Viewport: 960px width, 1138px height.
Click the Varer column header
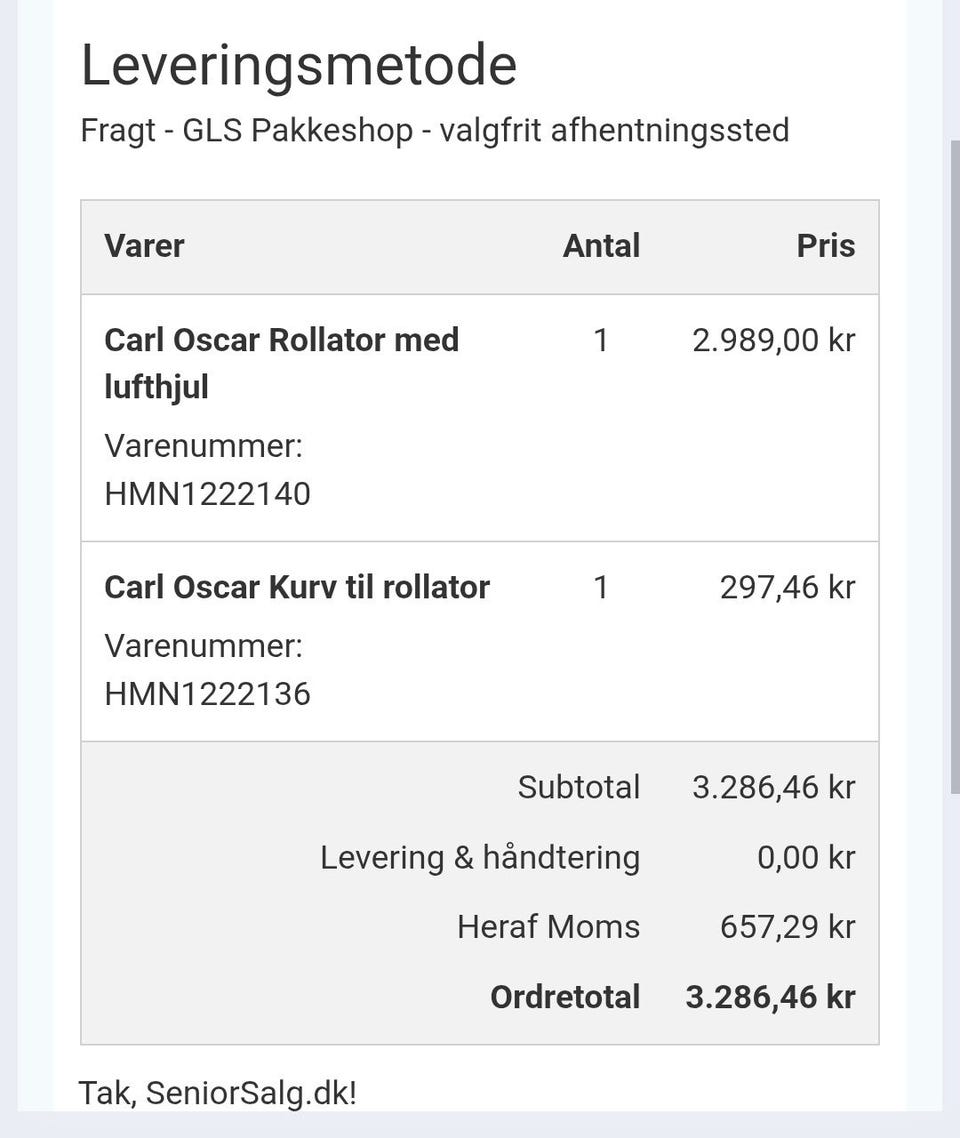(144, 246)
